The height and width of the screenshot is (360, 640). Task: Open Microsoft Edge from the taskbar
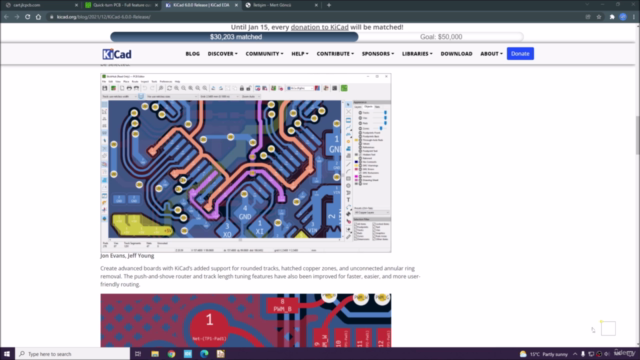204,354
